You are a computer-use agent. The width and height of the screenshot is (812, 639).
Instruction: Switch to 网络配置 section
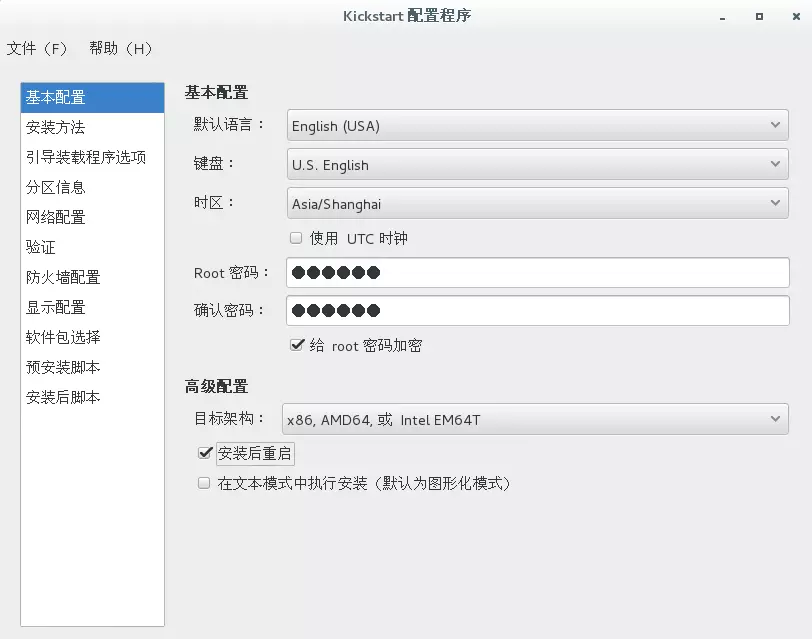(x=93, y=217)
